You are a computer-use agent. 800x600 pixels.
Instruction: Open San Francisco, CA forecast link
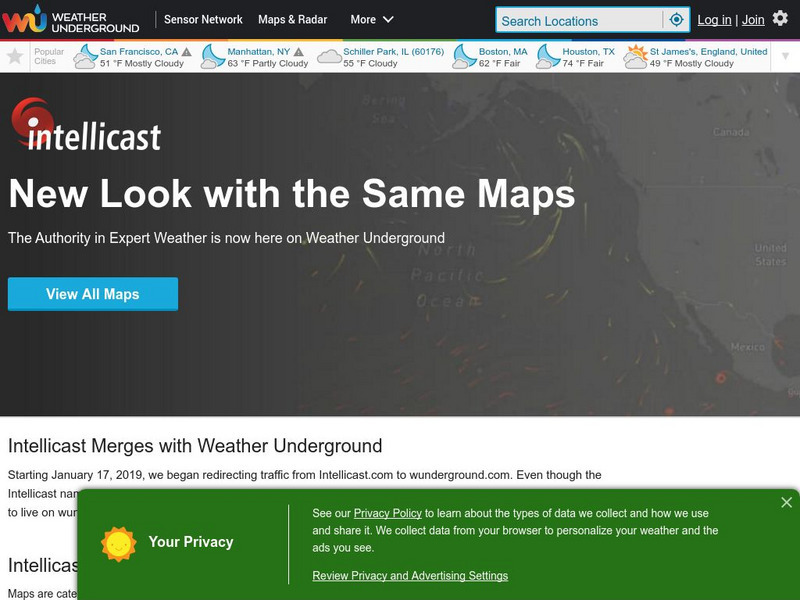point(139,52)
